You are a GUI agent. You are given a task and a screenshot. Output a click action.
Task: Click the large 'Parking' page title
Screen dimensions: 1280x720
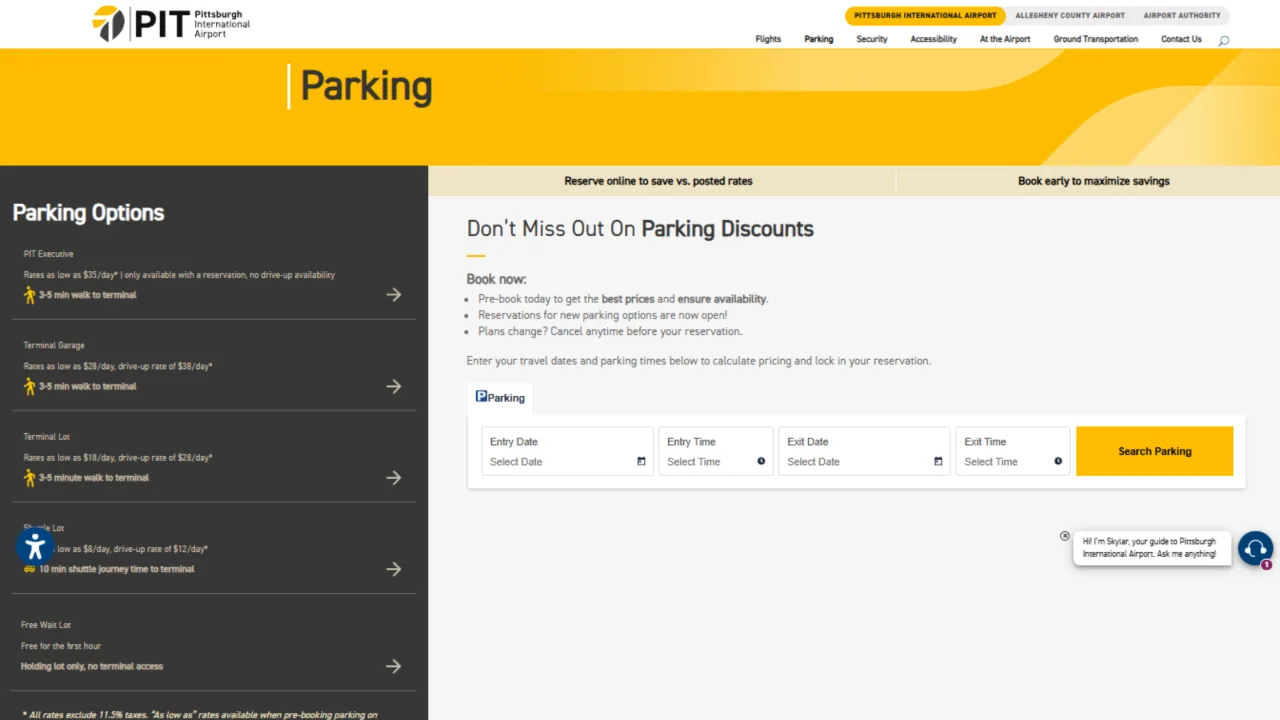pyautogui.click(x=366, y=86)
